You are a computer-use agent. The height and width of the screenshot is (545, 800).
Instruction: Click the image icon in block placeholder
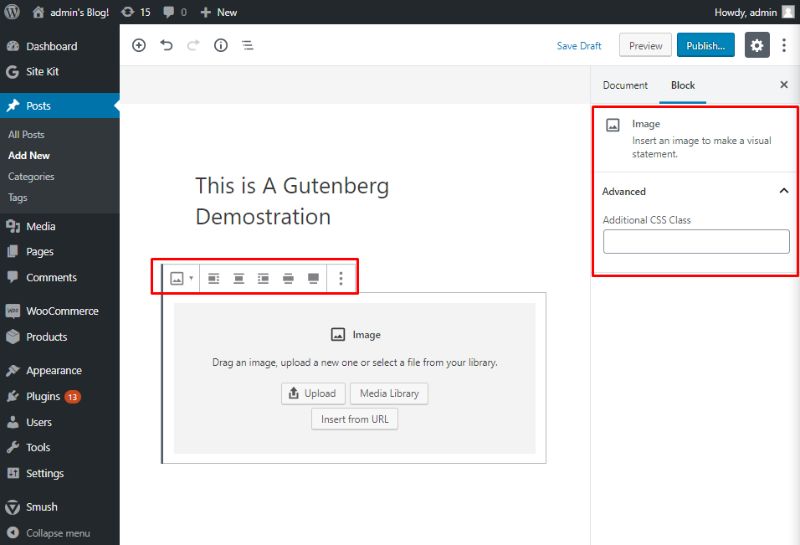click(338, 334)
